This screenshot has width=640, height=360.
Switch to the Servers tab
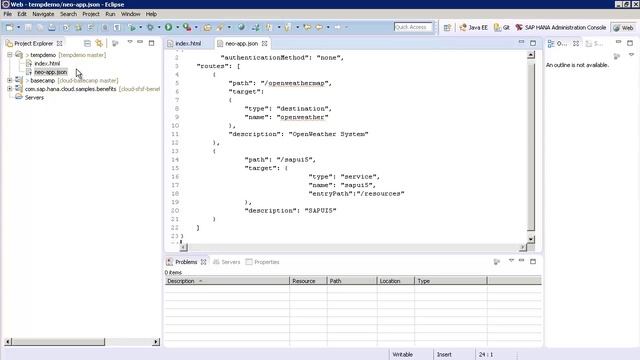(227, 262)
